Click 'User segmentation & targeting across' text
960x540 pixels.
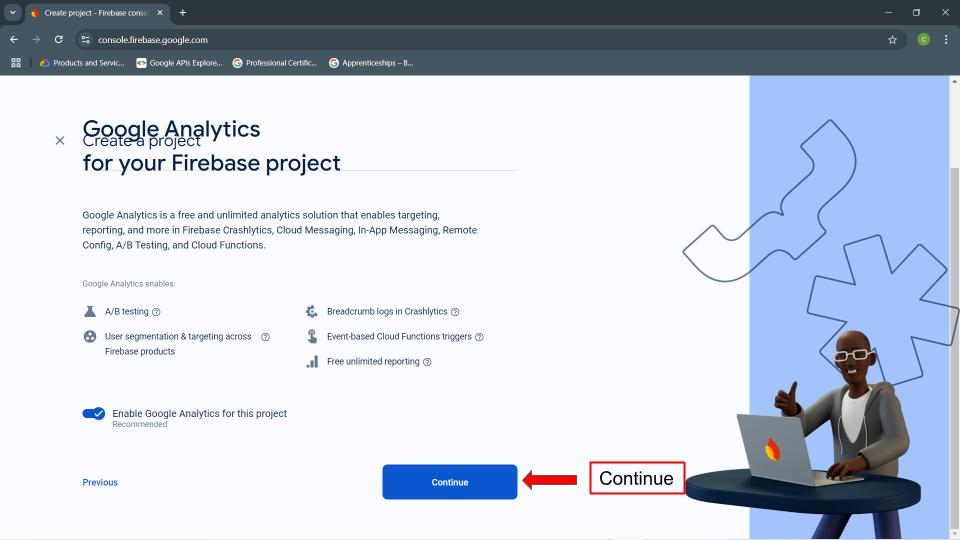tap(178, 337)
